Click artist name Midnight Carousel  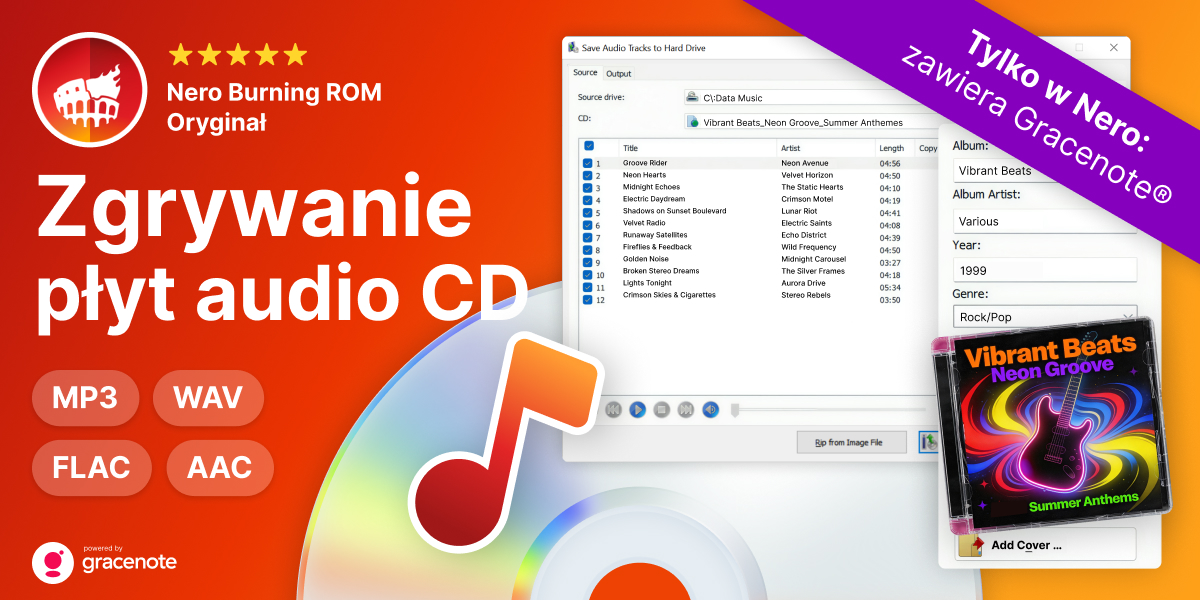point(814,261)
